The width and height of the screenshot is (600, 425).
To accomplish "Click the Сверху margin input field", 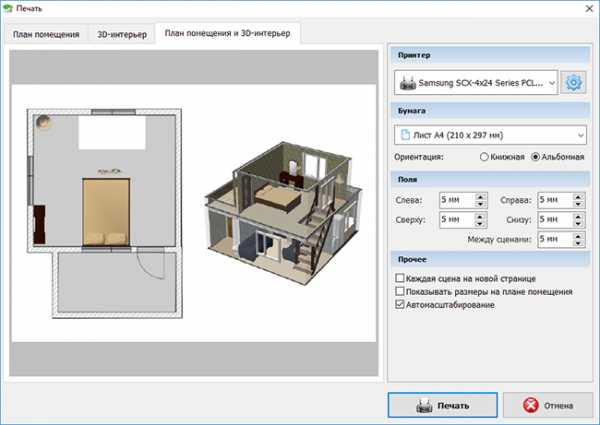I will pos(455,219).
